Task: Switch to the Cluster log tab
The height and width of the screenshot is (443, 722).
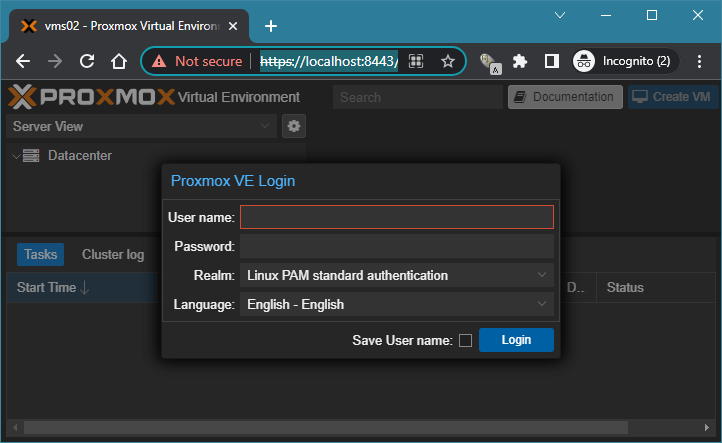Action: coord(113,255)
